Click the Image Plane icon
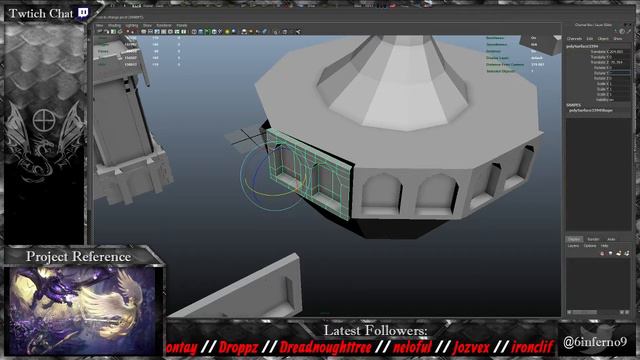The image size is (640, 360). pos(120,32)
